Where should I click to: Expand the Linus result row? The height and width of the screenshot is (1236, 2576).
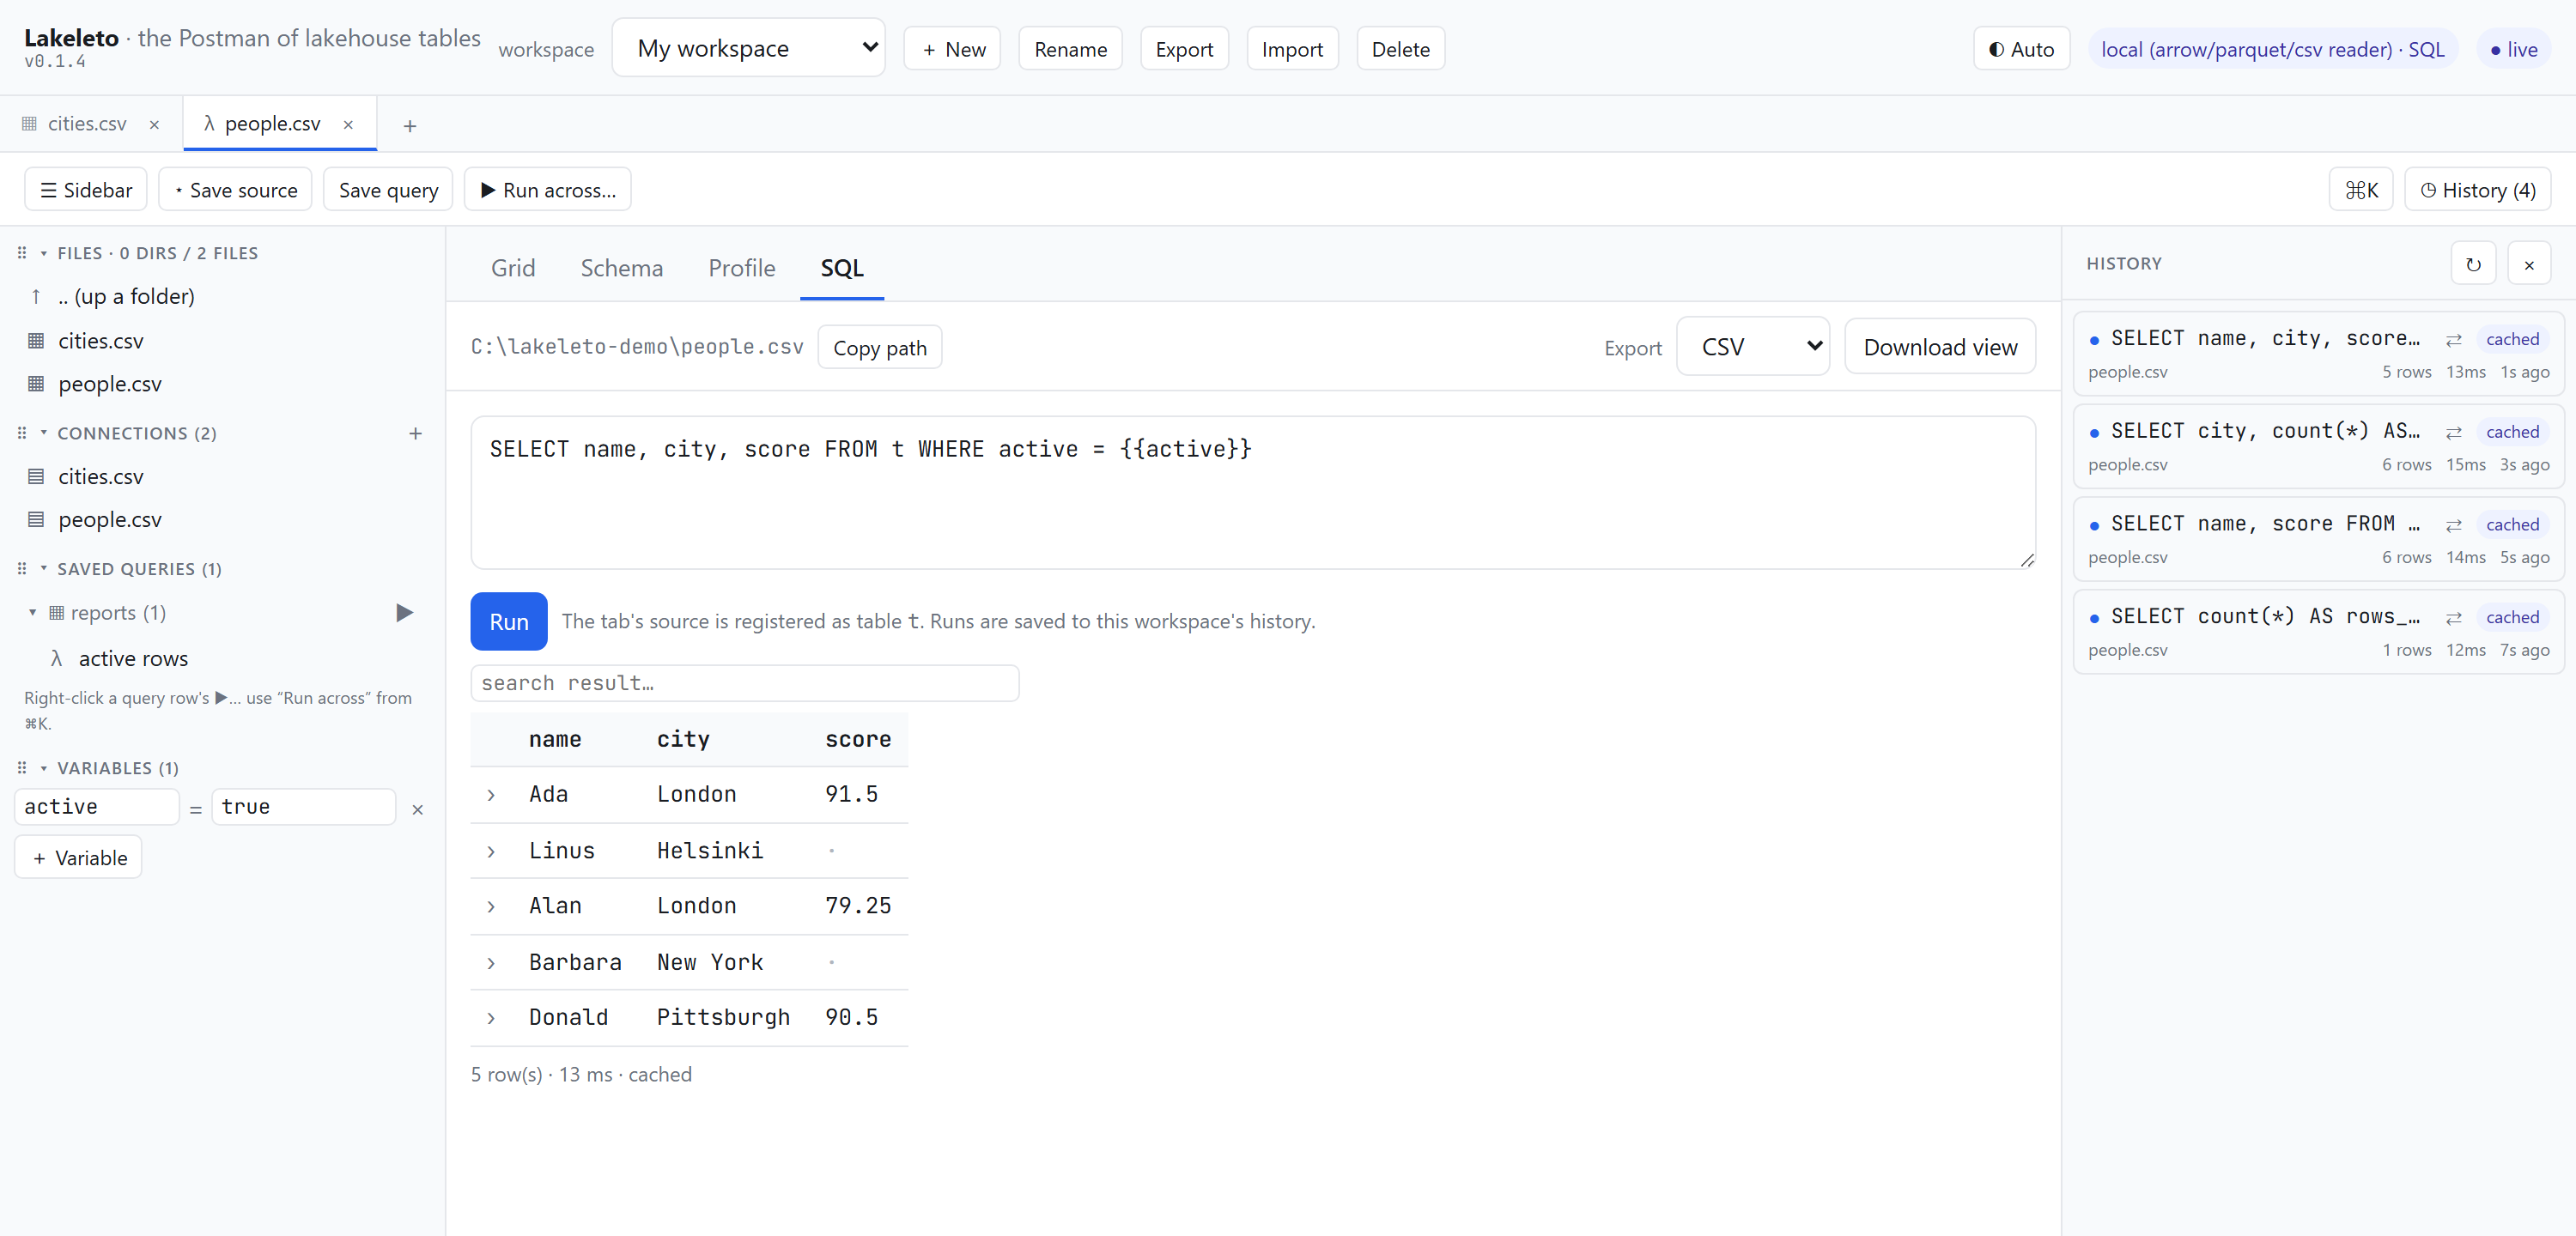tap(491, 852)
